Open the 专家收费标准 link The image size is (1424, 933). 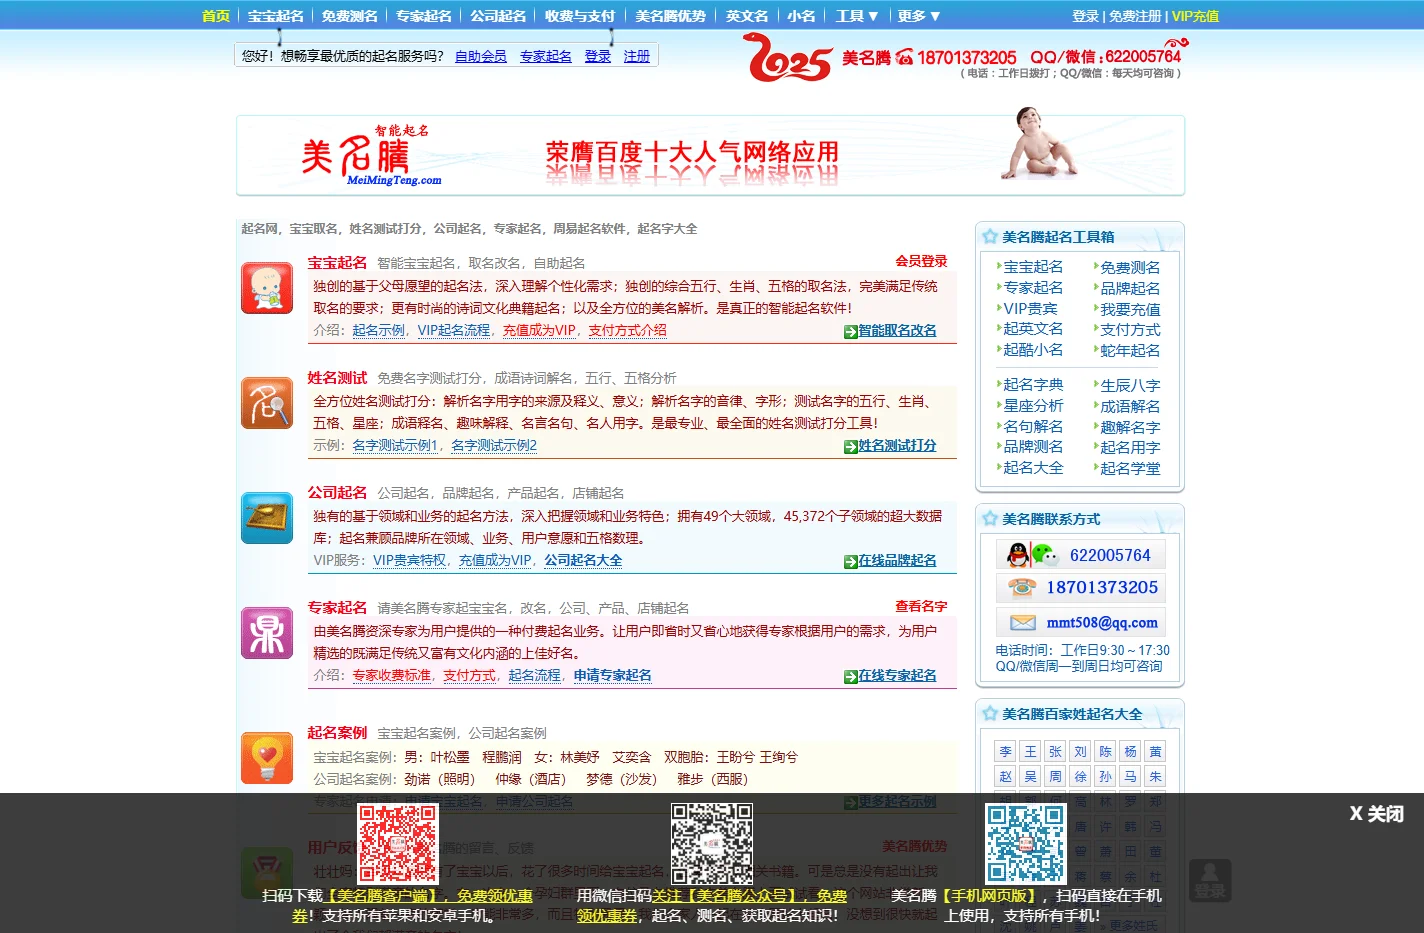pyautogui.click(x=392, y=675)
